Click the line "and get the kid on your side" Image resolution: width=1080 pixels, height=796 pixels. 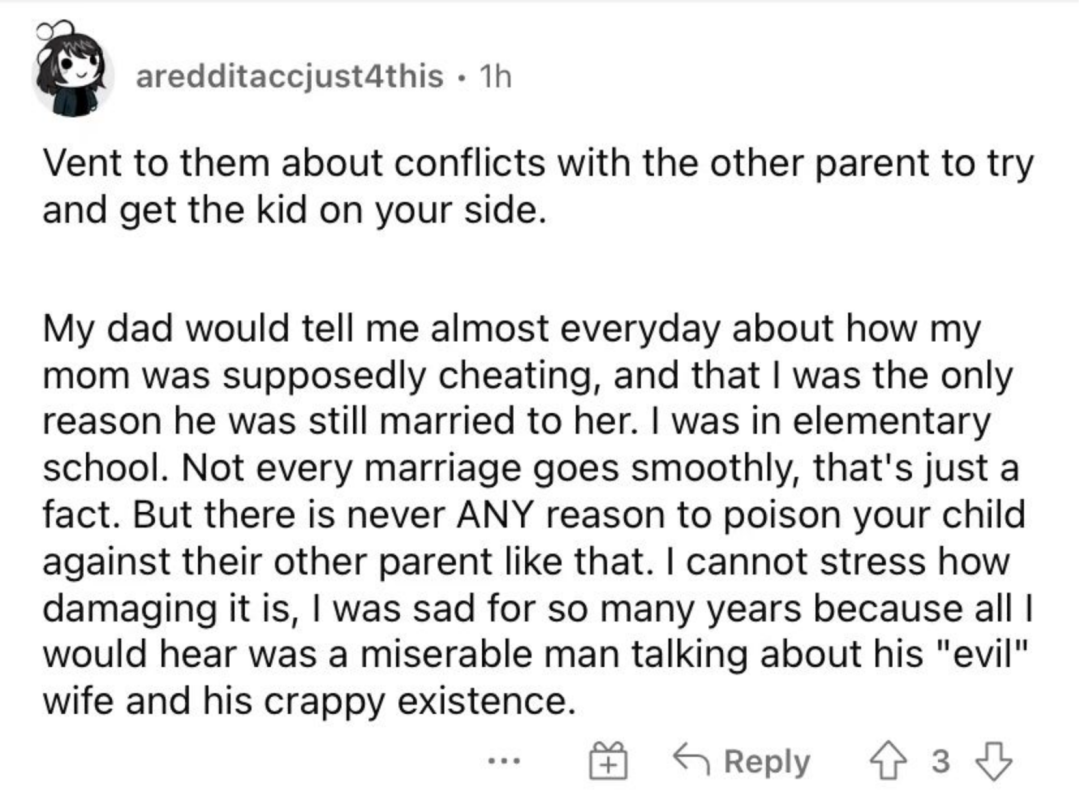pyautogui.click(x=295, y=211)
